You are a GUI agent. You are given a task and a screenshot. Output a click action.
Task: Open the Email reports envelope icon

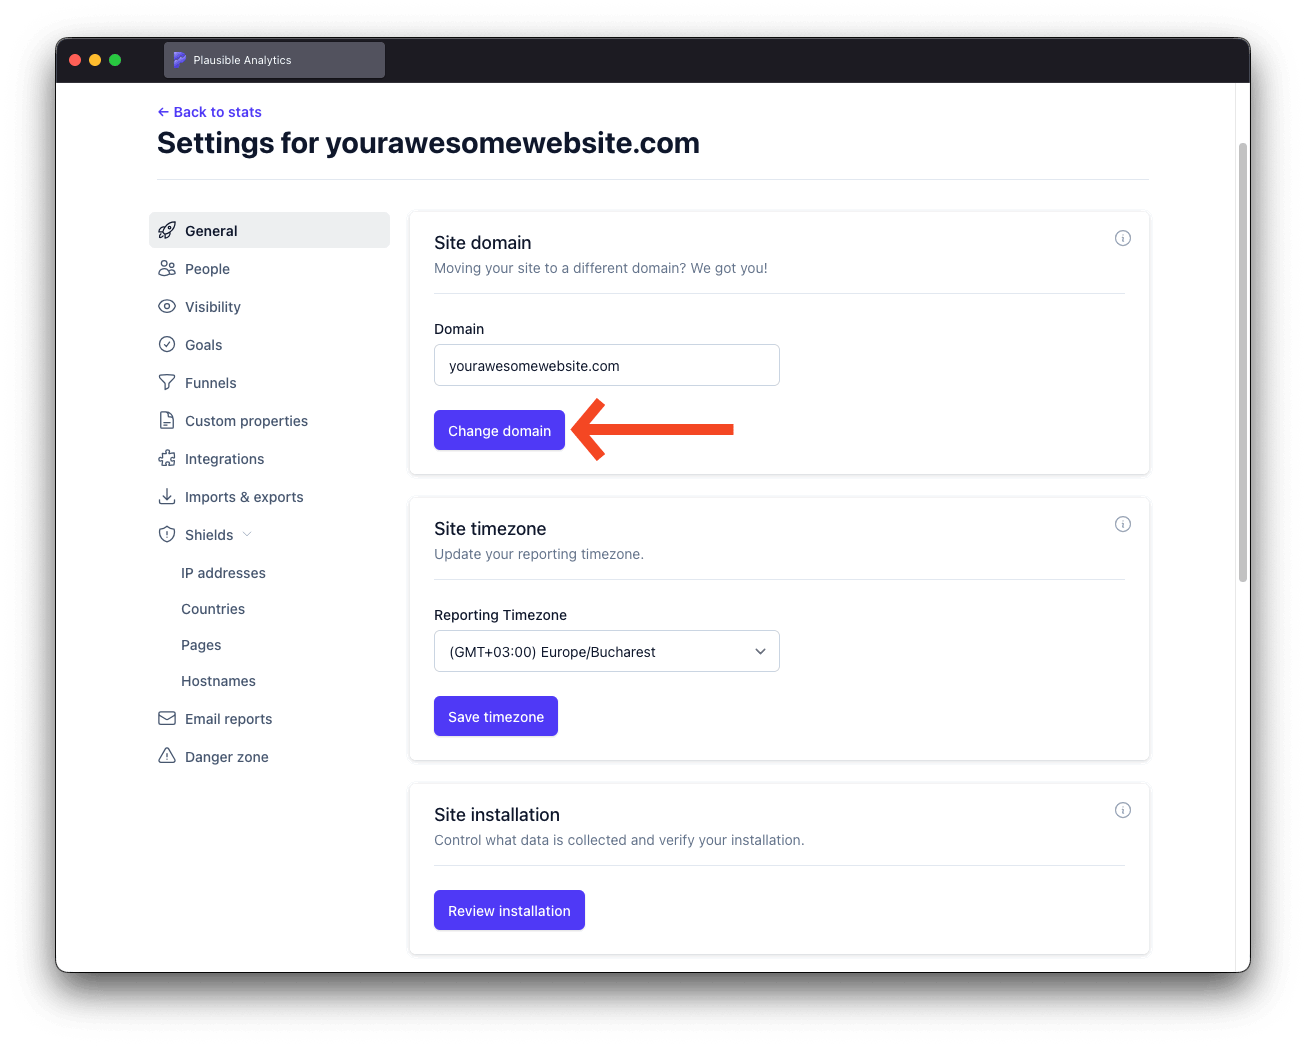(x=167, y=718)
